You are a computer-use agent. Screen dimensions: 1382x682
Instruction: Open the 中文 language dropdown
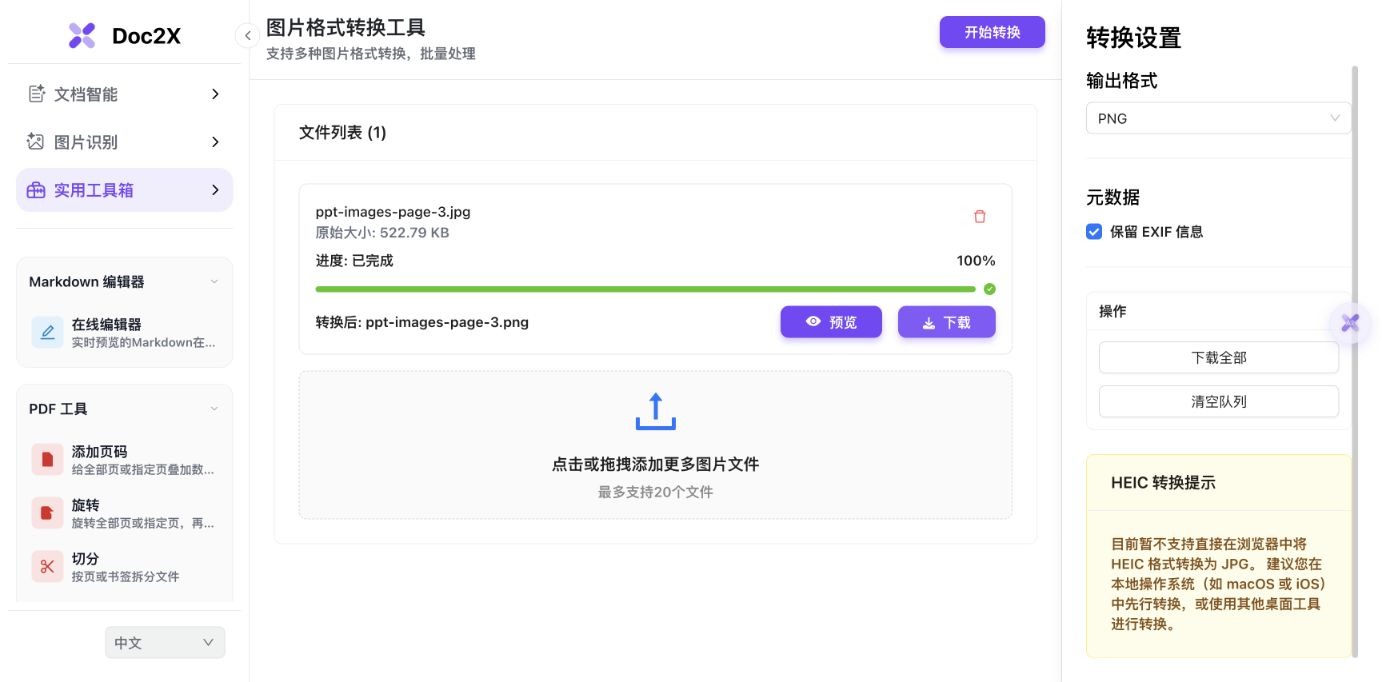[x=165, y=643]
